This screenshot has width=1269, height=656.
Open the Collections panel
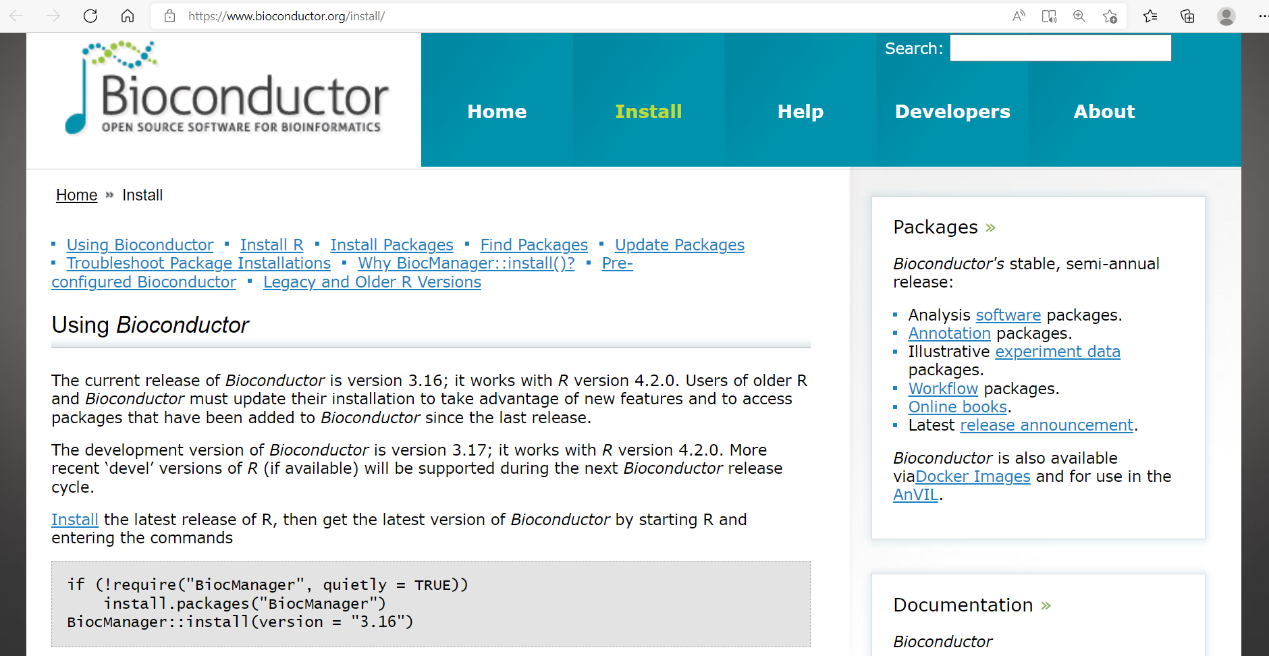click(x=1187, y=16)
